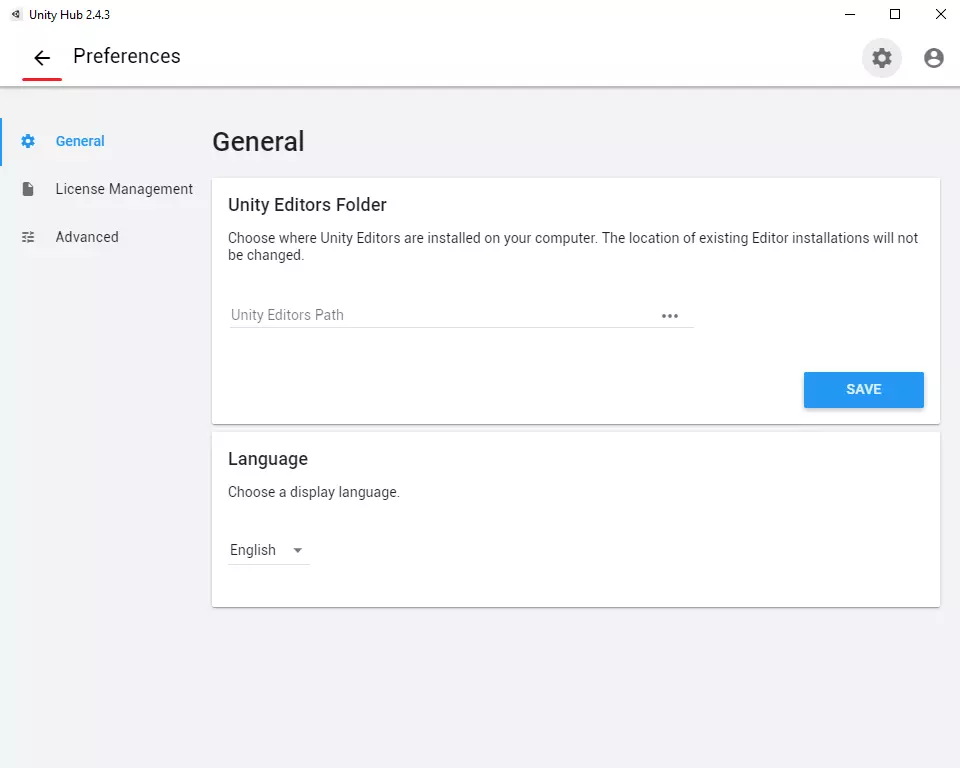Expand the language selector arrow

coord(297,551)
